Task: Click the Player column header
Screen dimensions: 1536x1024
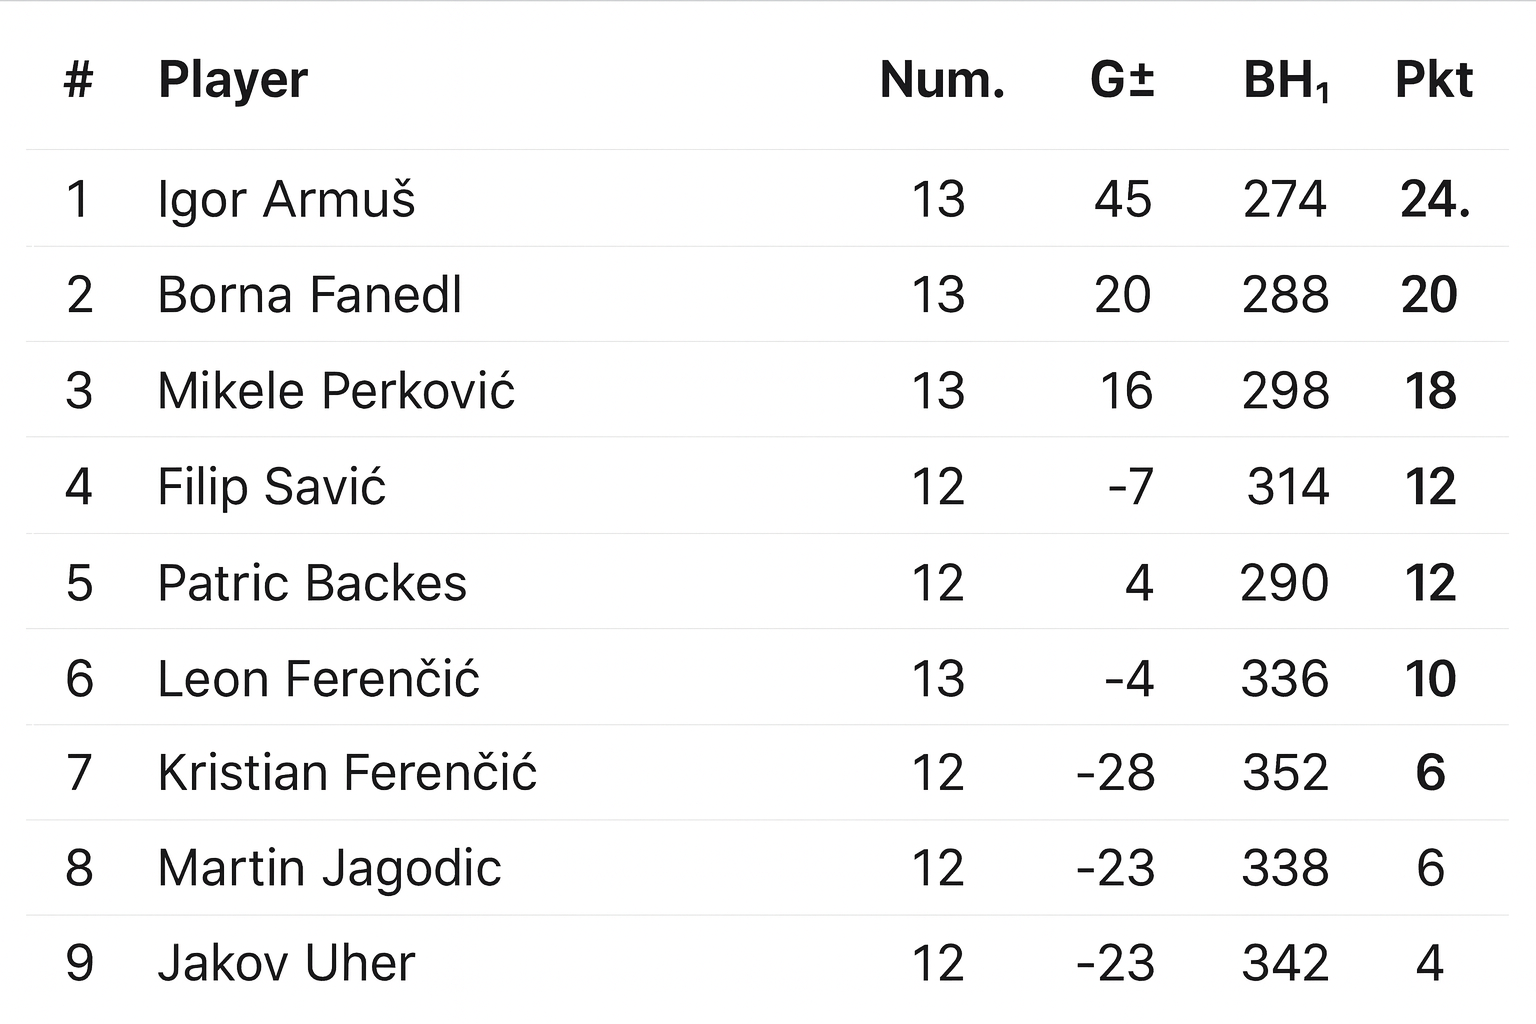Action: (233, 80)
